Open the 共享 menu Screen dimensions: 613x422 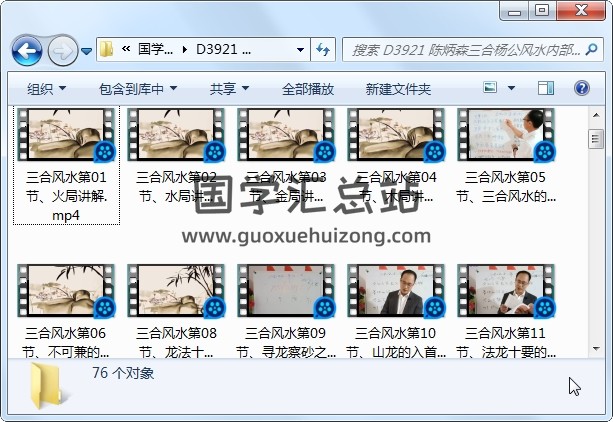click(229, 88)
